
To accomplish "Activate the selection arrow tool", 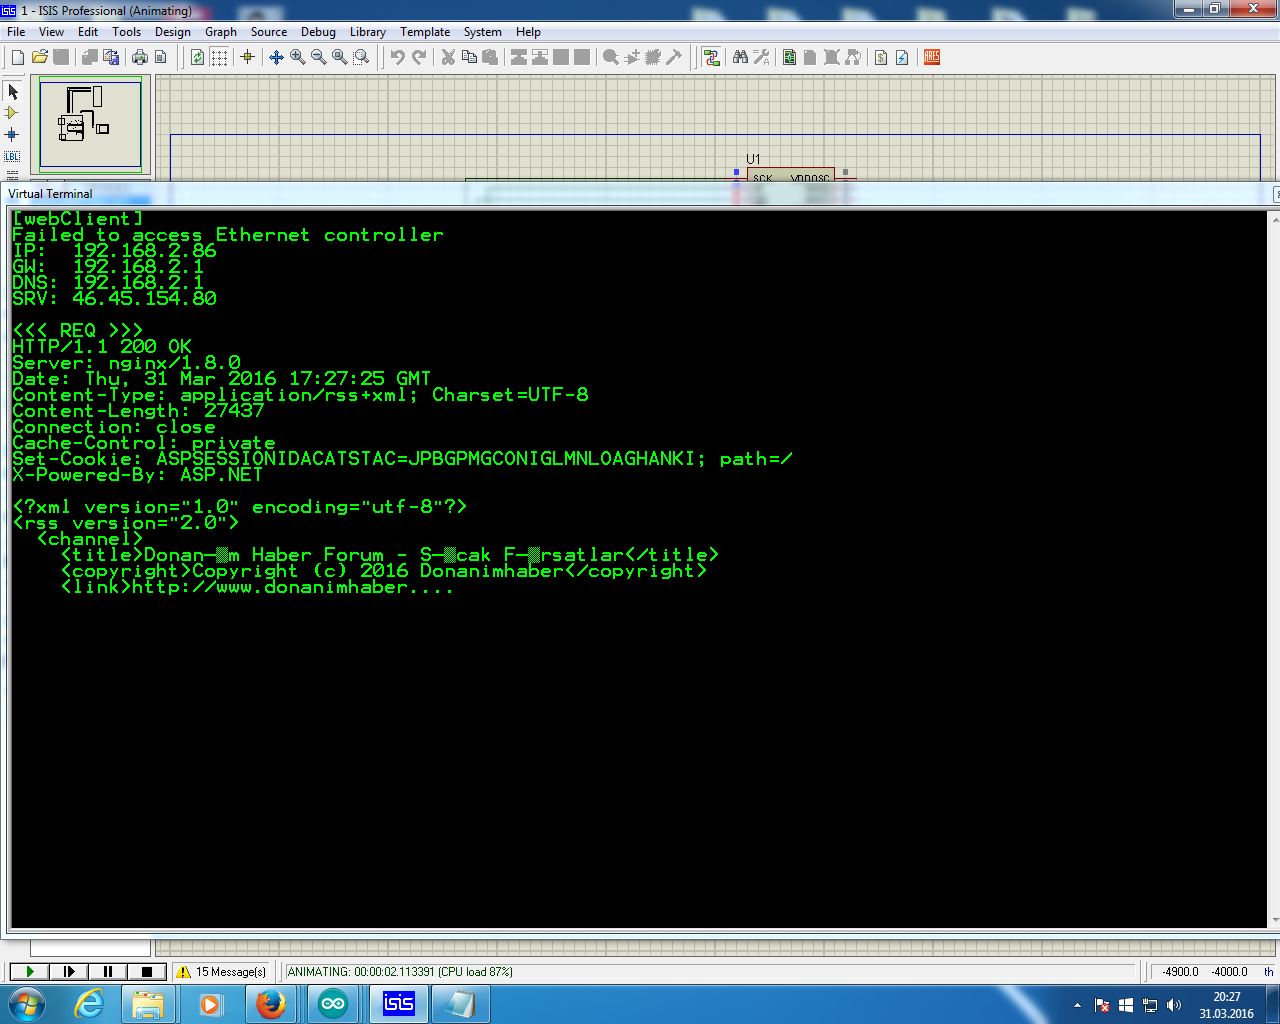I will pyautogui.click(x=12, y=92).
